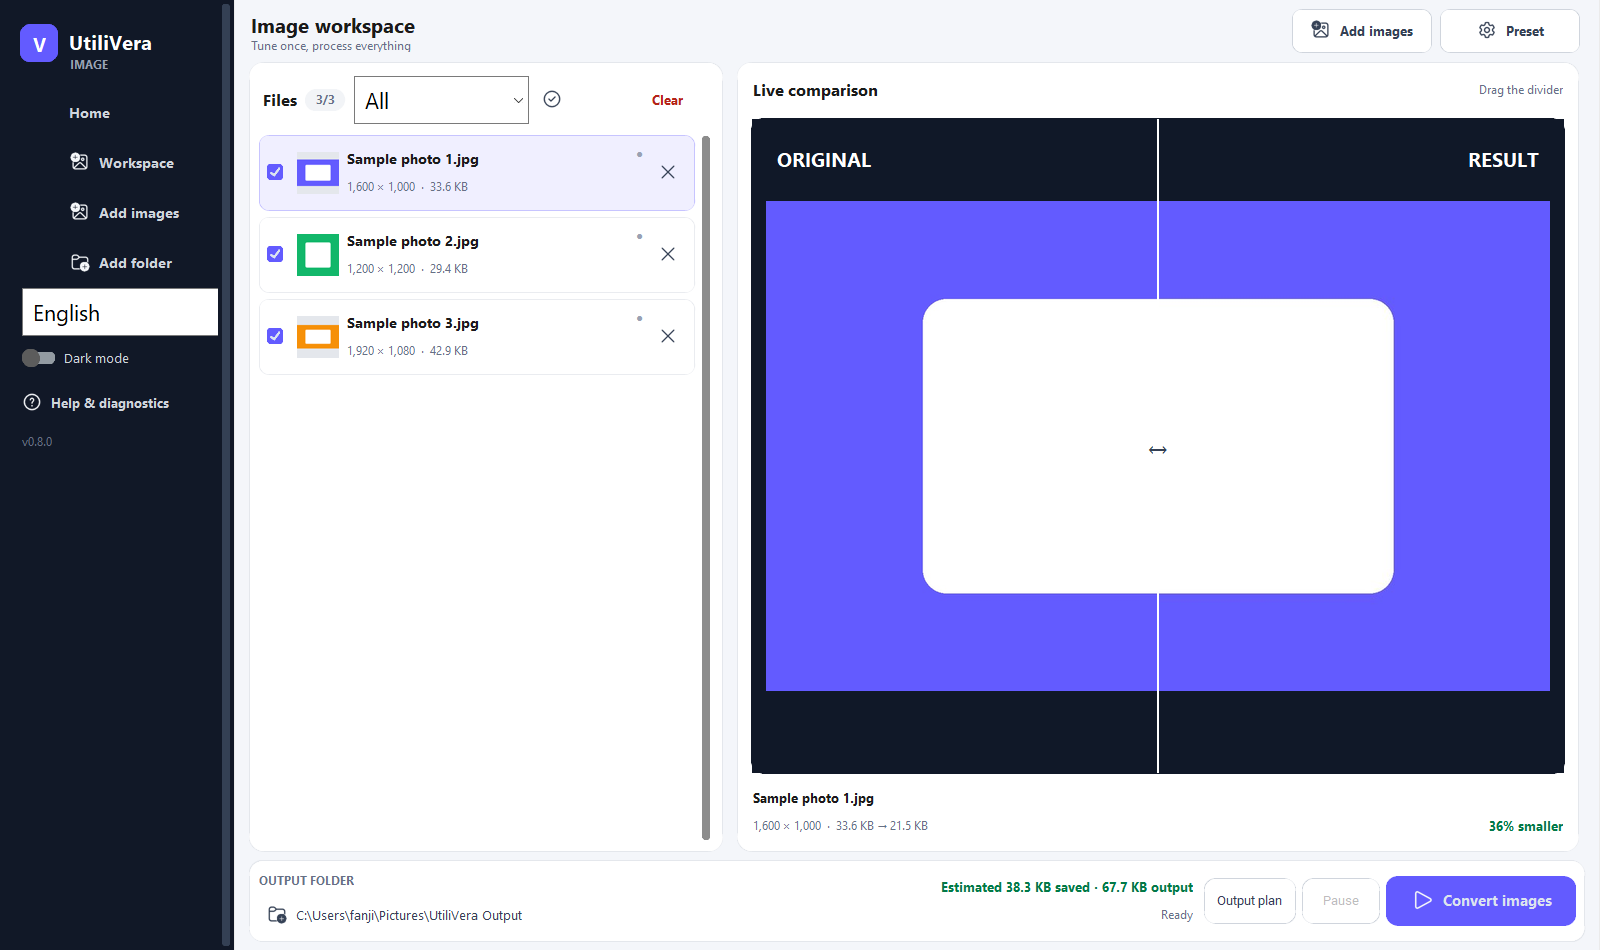Start Convert images
This screenshot has height=950, width=1600.
point(1481,901)
